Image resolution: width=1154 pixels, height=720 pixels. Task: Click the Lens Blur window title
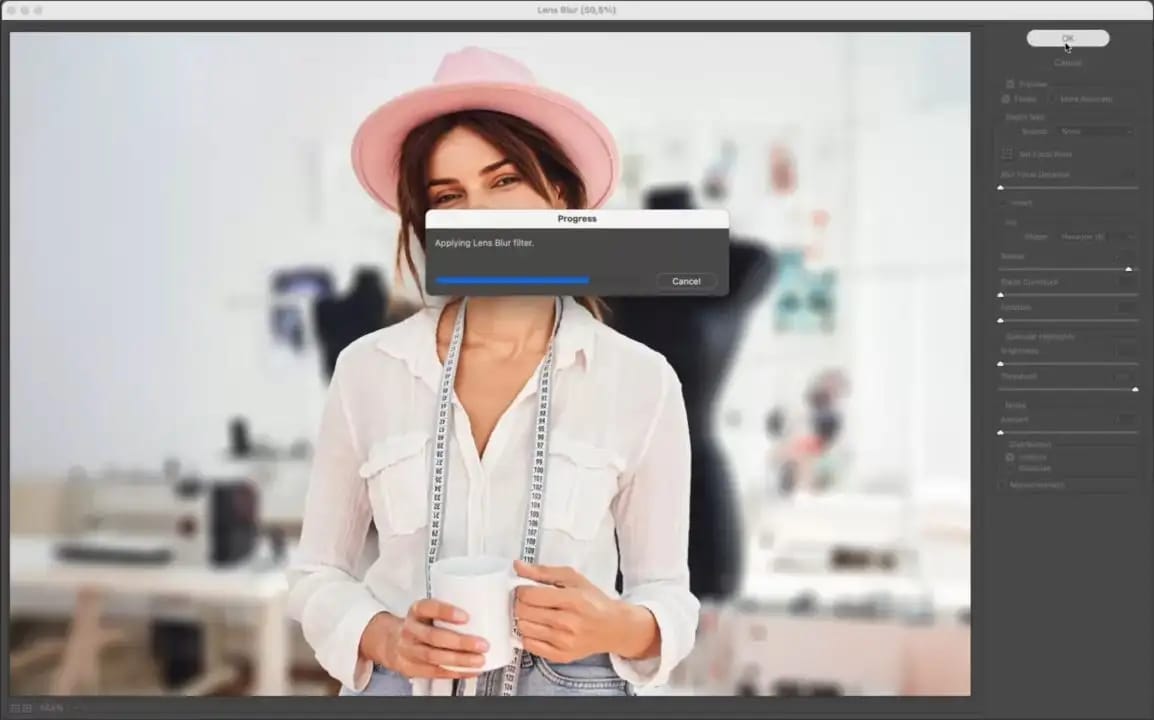576,10
